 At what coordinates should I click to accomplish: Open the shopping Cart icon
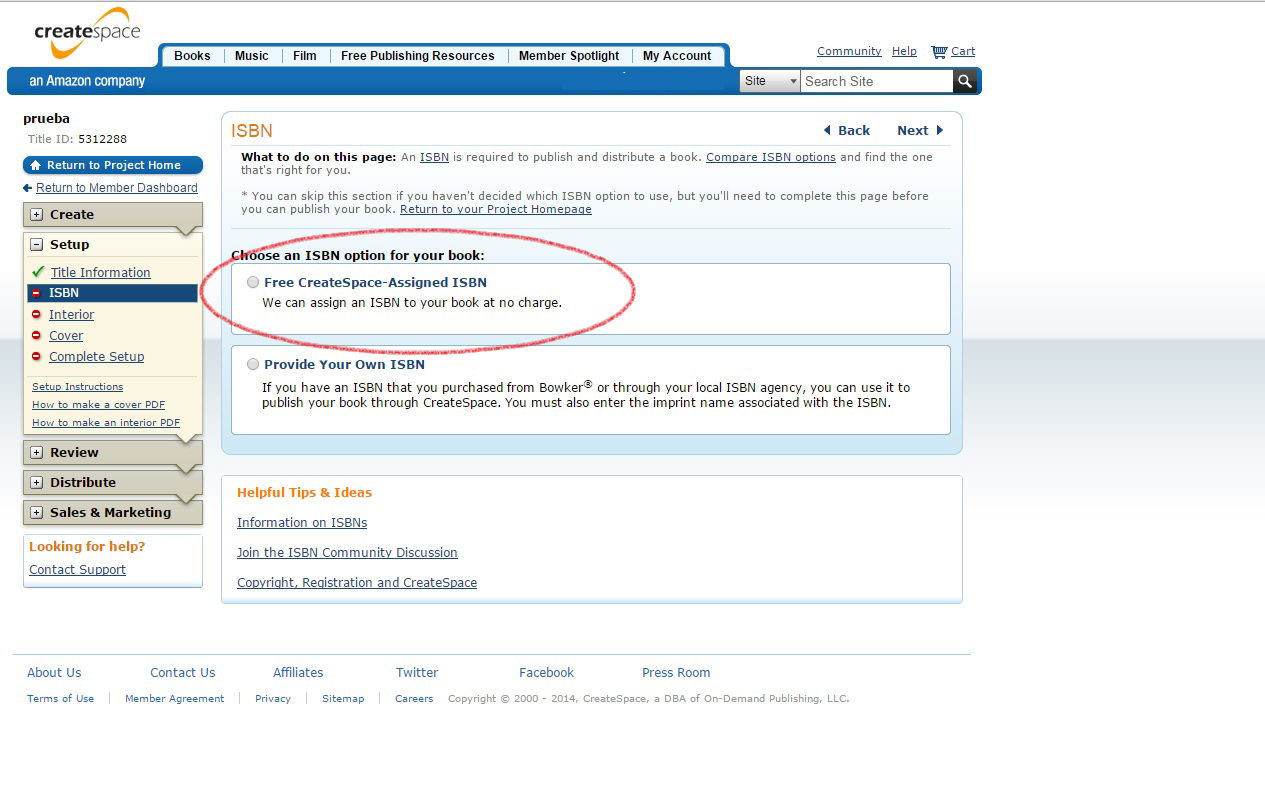[939, 52]
